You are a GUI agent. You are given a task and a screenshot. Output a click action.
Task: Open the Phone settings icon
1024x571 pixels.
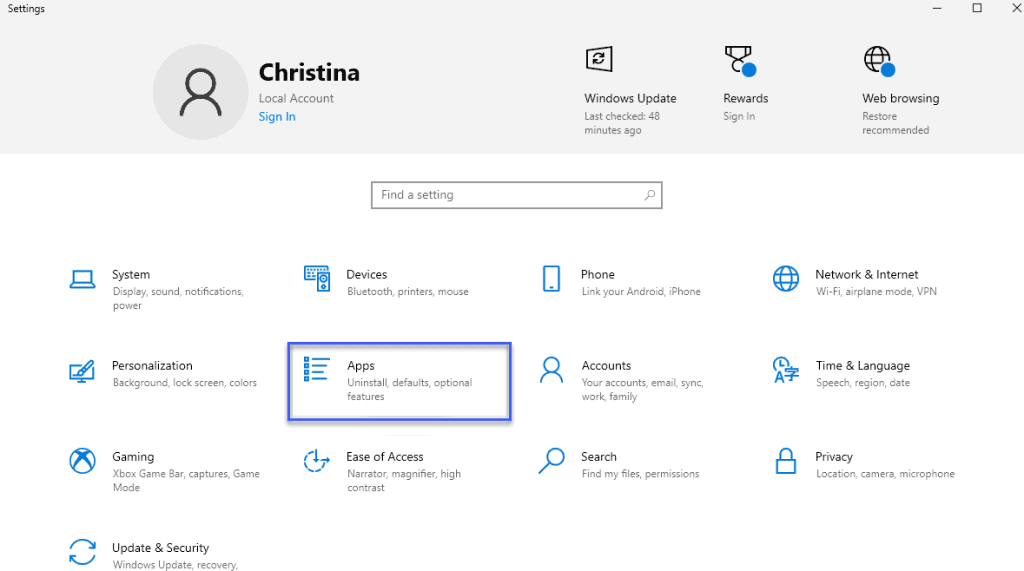point(551,278)
